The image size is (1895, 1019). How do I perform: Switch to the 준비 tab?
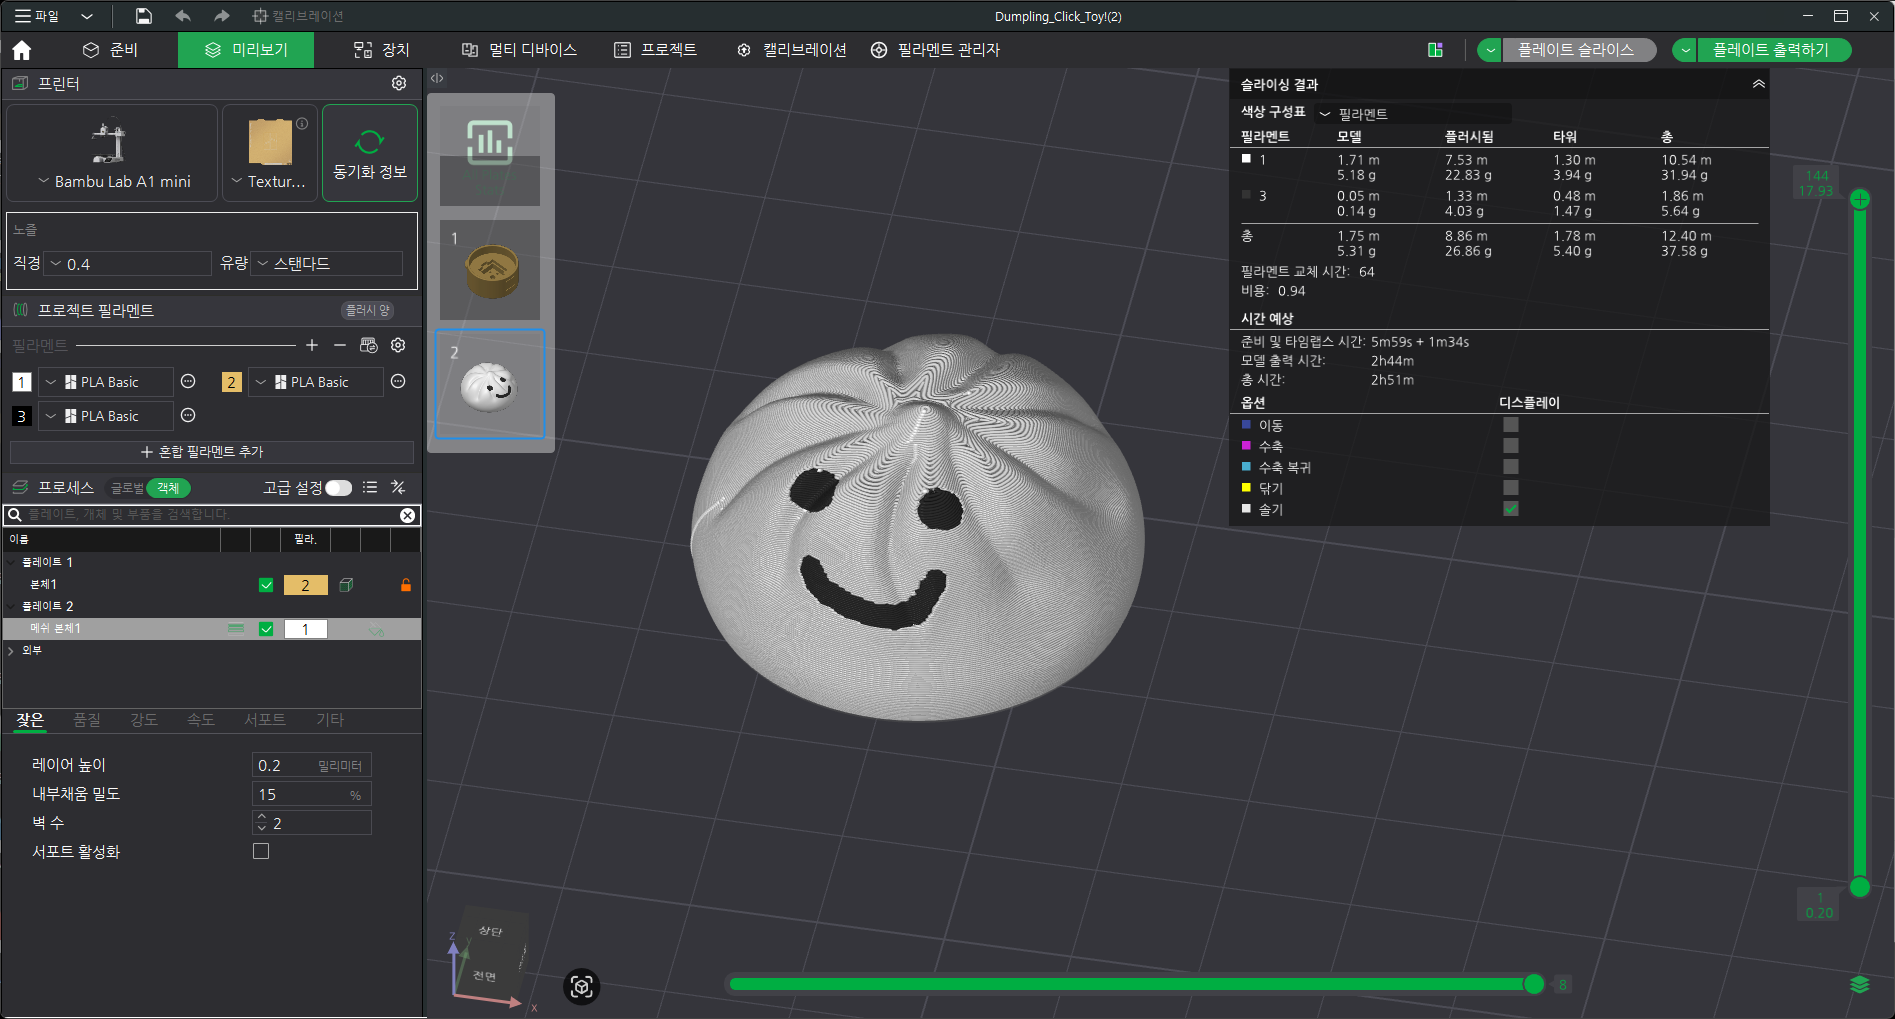[110, 50]
